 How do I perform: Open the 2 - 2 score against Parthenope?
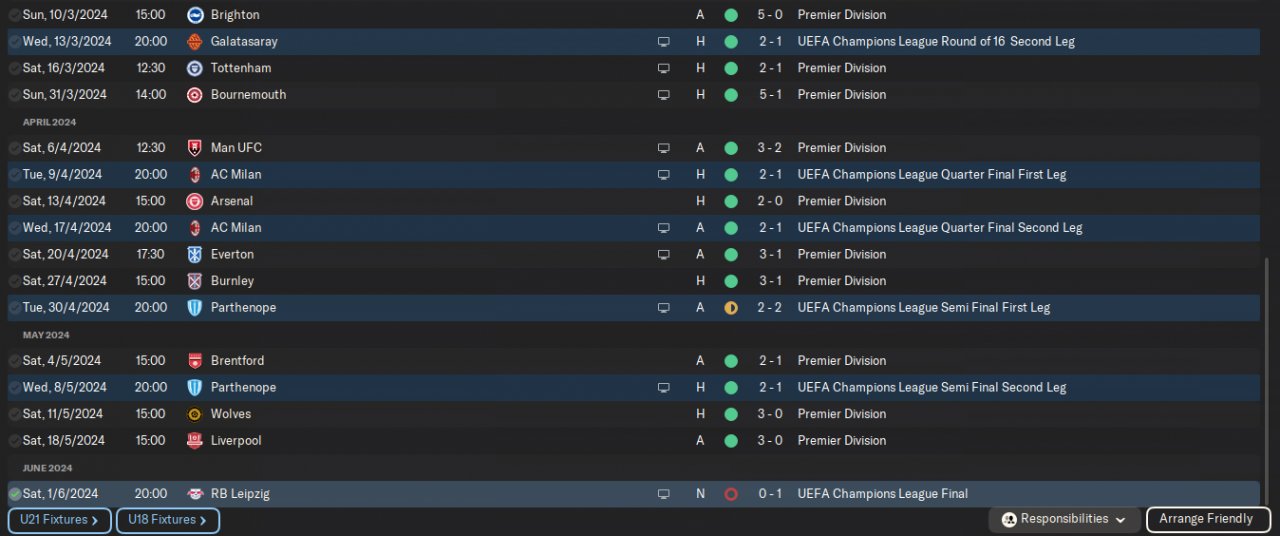point(769,308)
